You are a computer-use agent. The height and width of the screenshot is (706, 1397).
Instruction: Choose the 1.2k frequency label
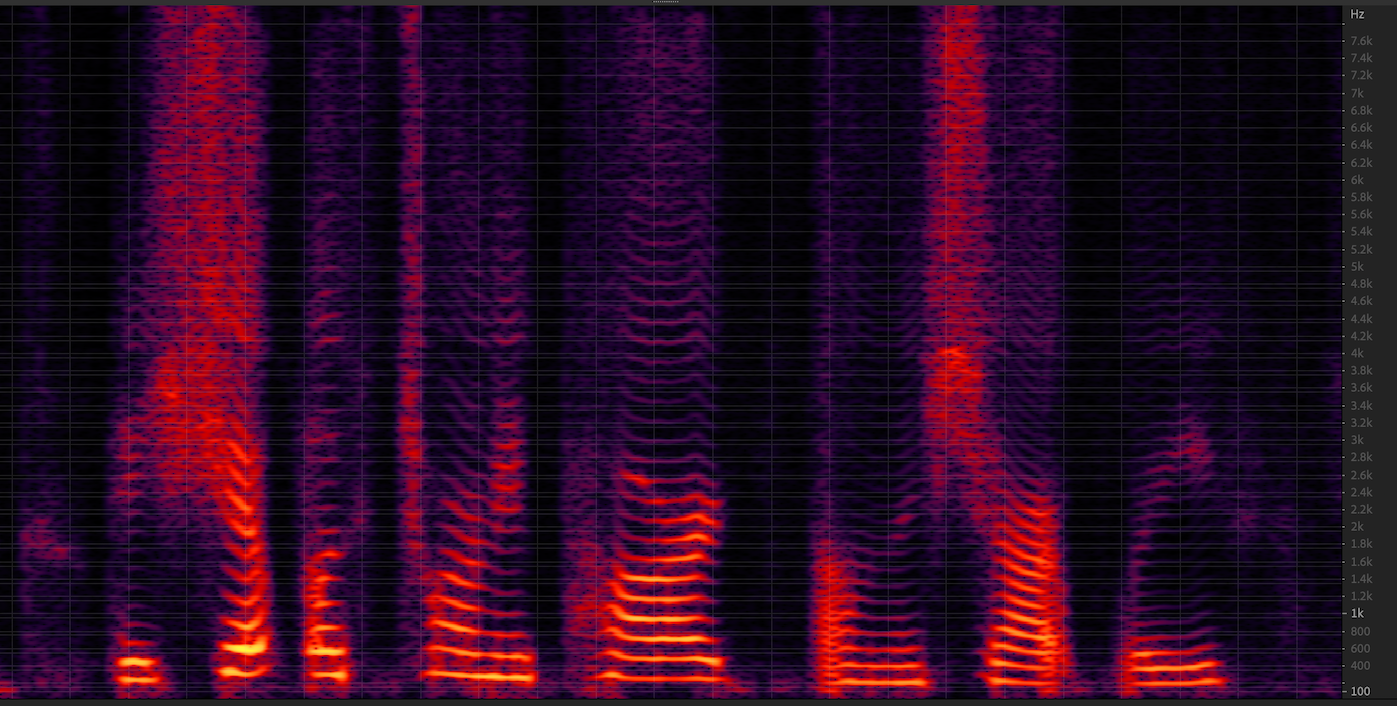pyautogui.click(x=1360, y=596)
